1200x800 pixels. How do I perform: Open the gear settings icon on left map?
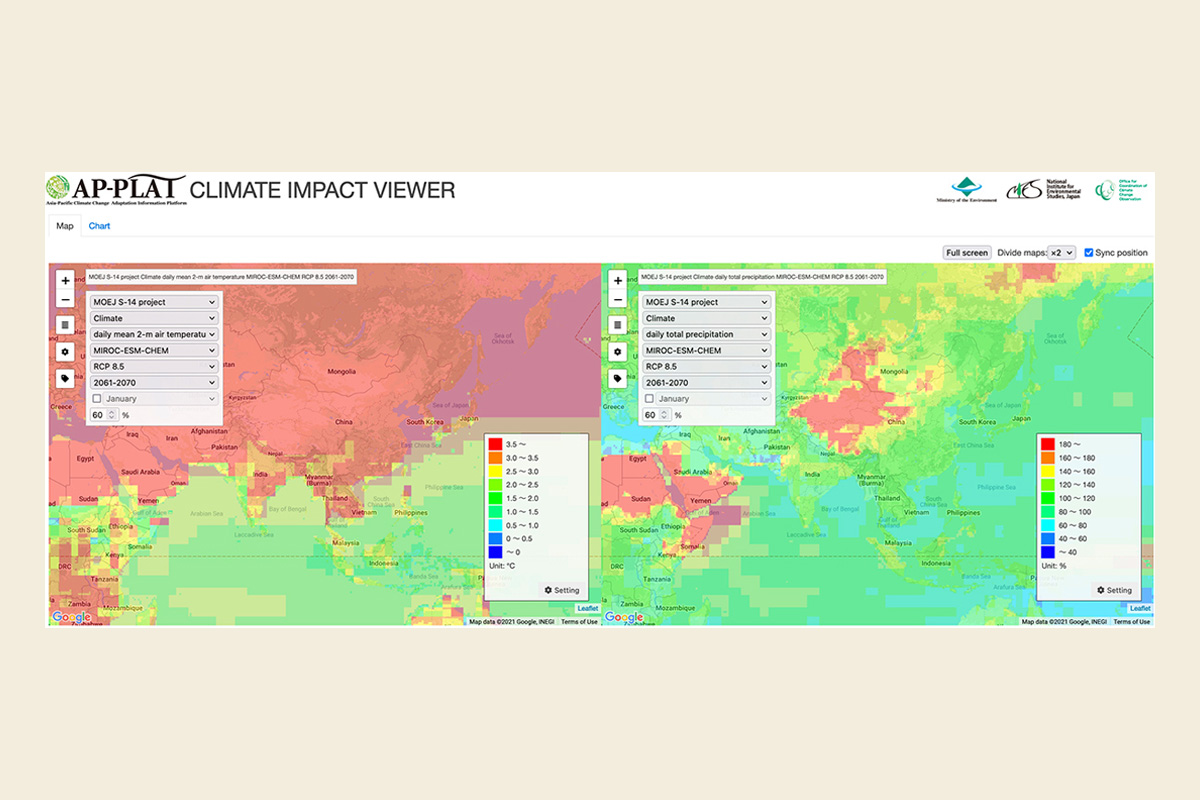tap(65, 352)
